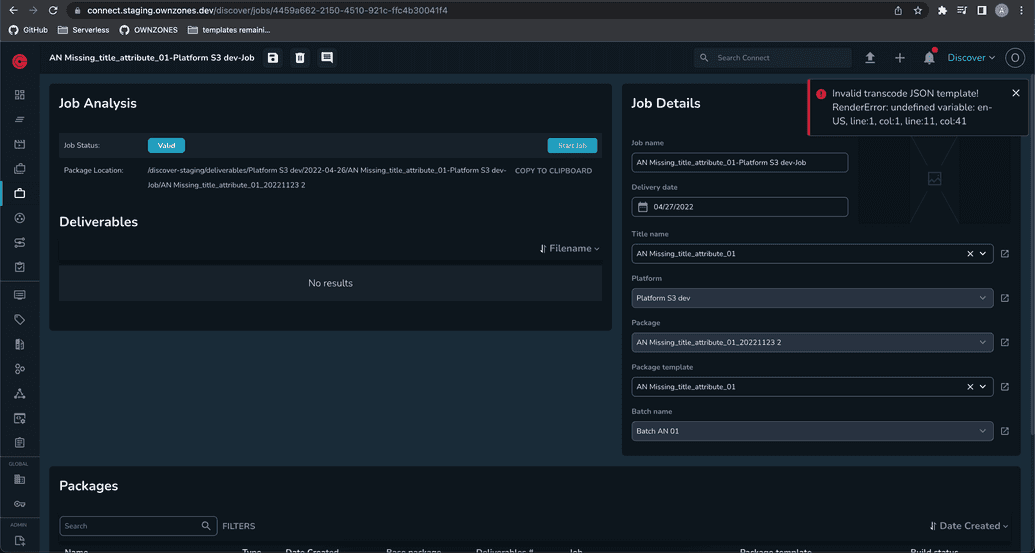The width and height of the screenshot is (1035, 553).
Task: Click the Valid job status badge
Action: click(166, 145)
